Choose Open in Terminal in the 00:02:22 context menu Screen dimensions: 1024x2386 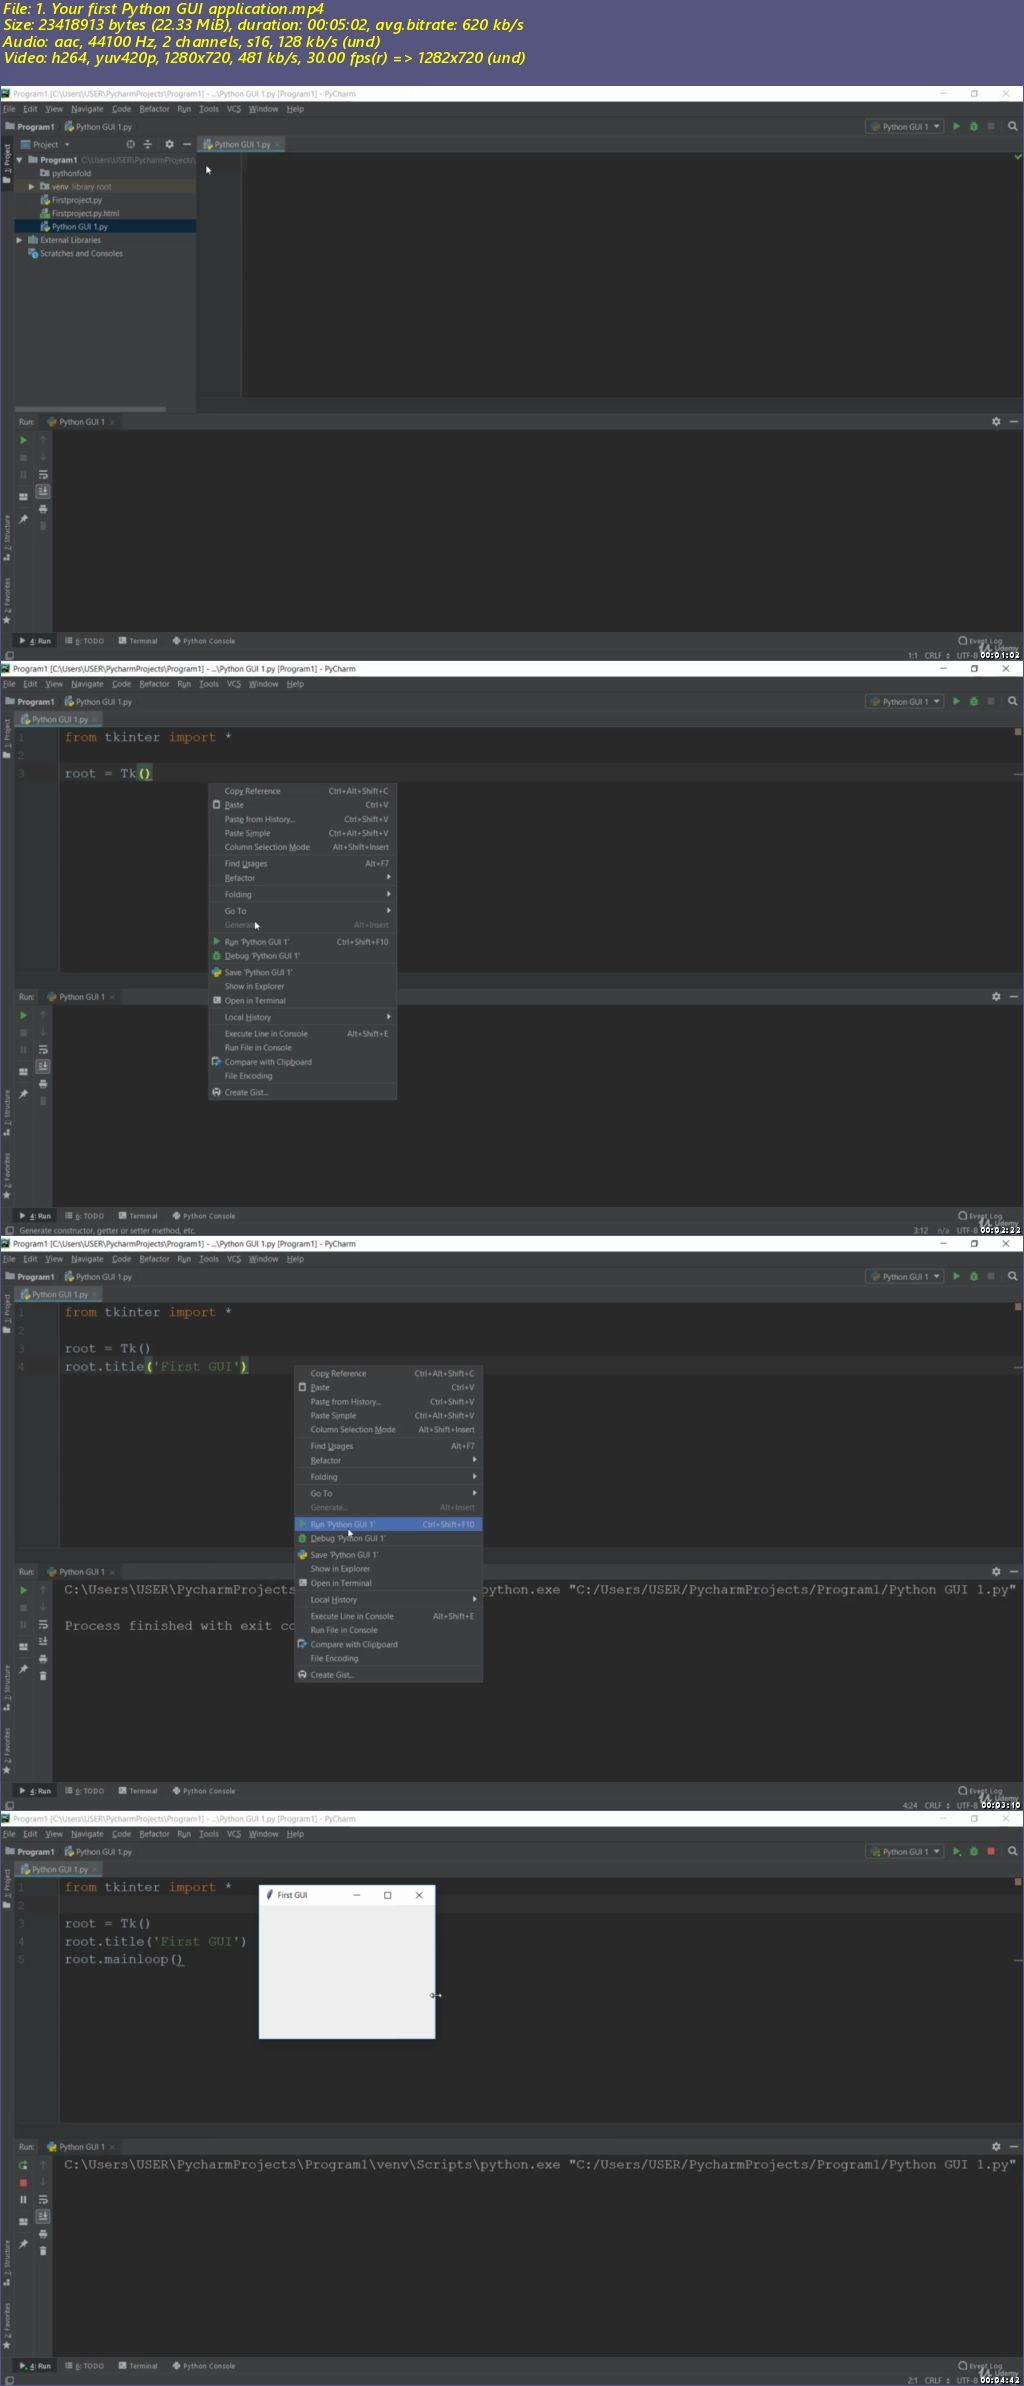pyautogui.click(x=303, y=1001)
